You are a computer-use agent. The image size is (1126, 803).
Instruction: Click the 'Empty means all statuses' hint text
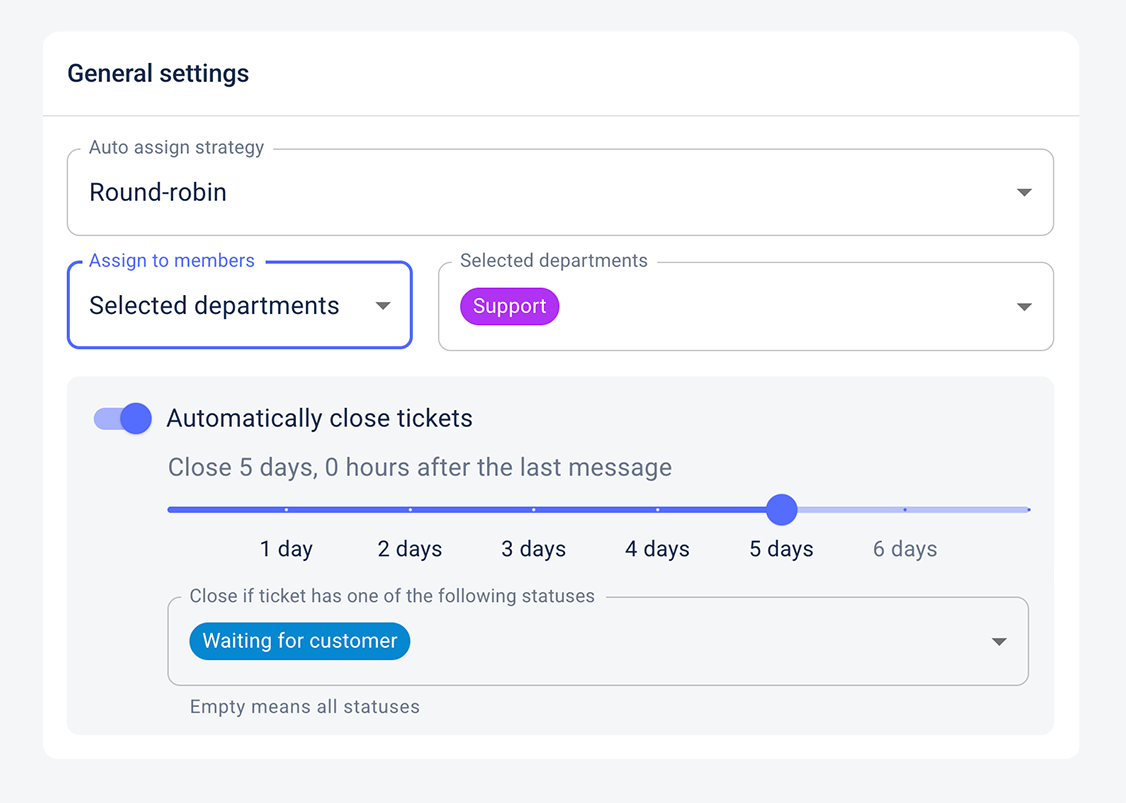pyautogui.click(x=305, y=707)
